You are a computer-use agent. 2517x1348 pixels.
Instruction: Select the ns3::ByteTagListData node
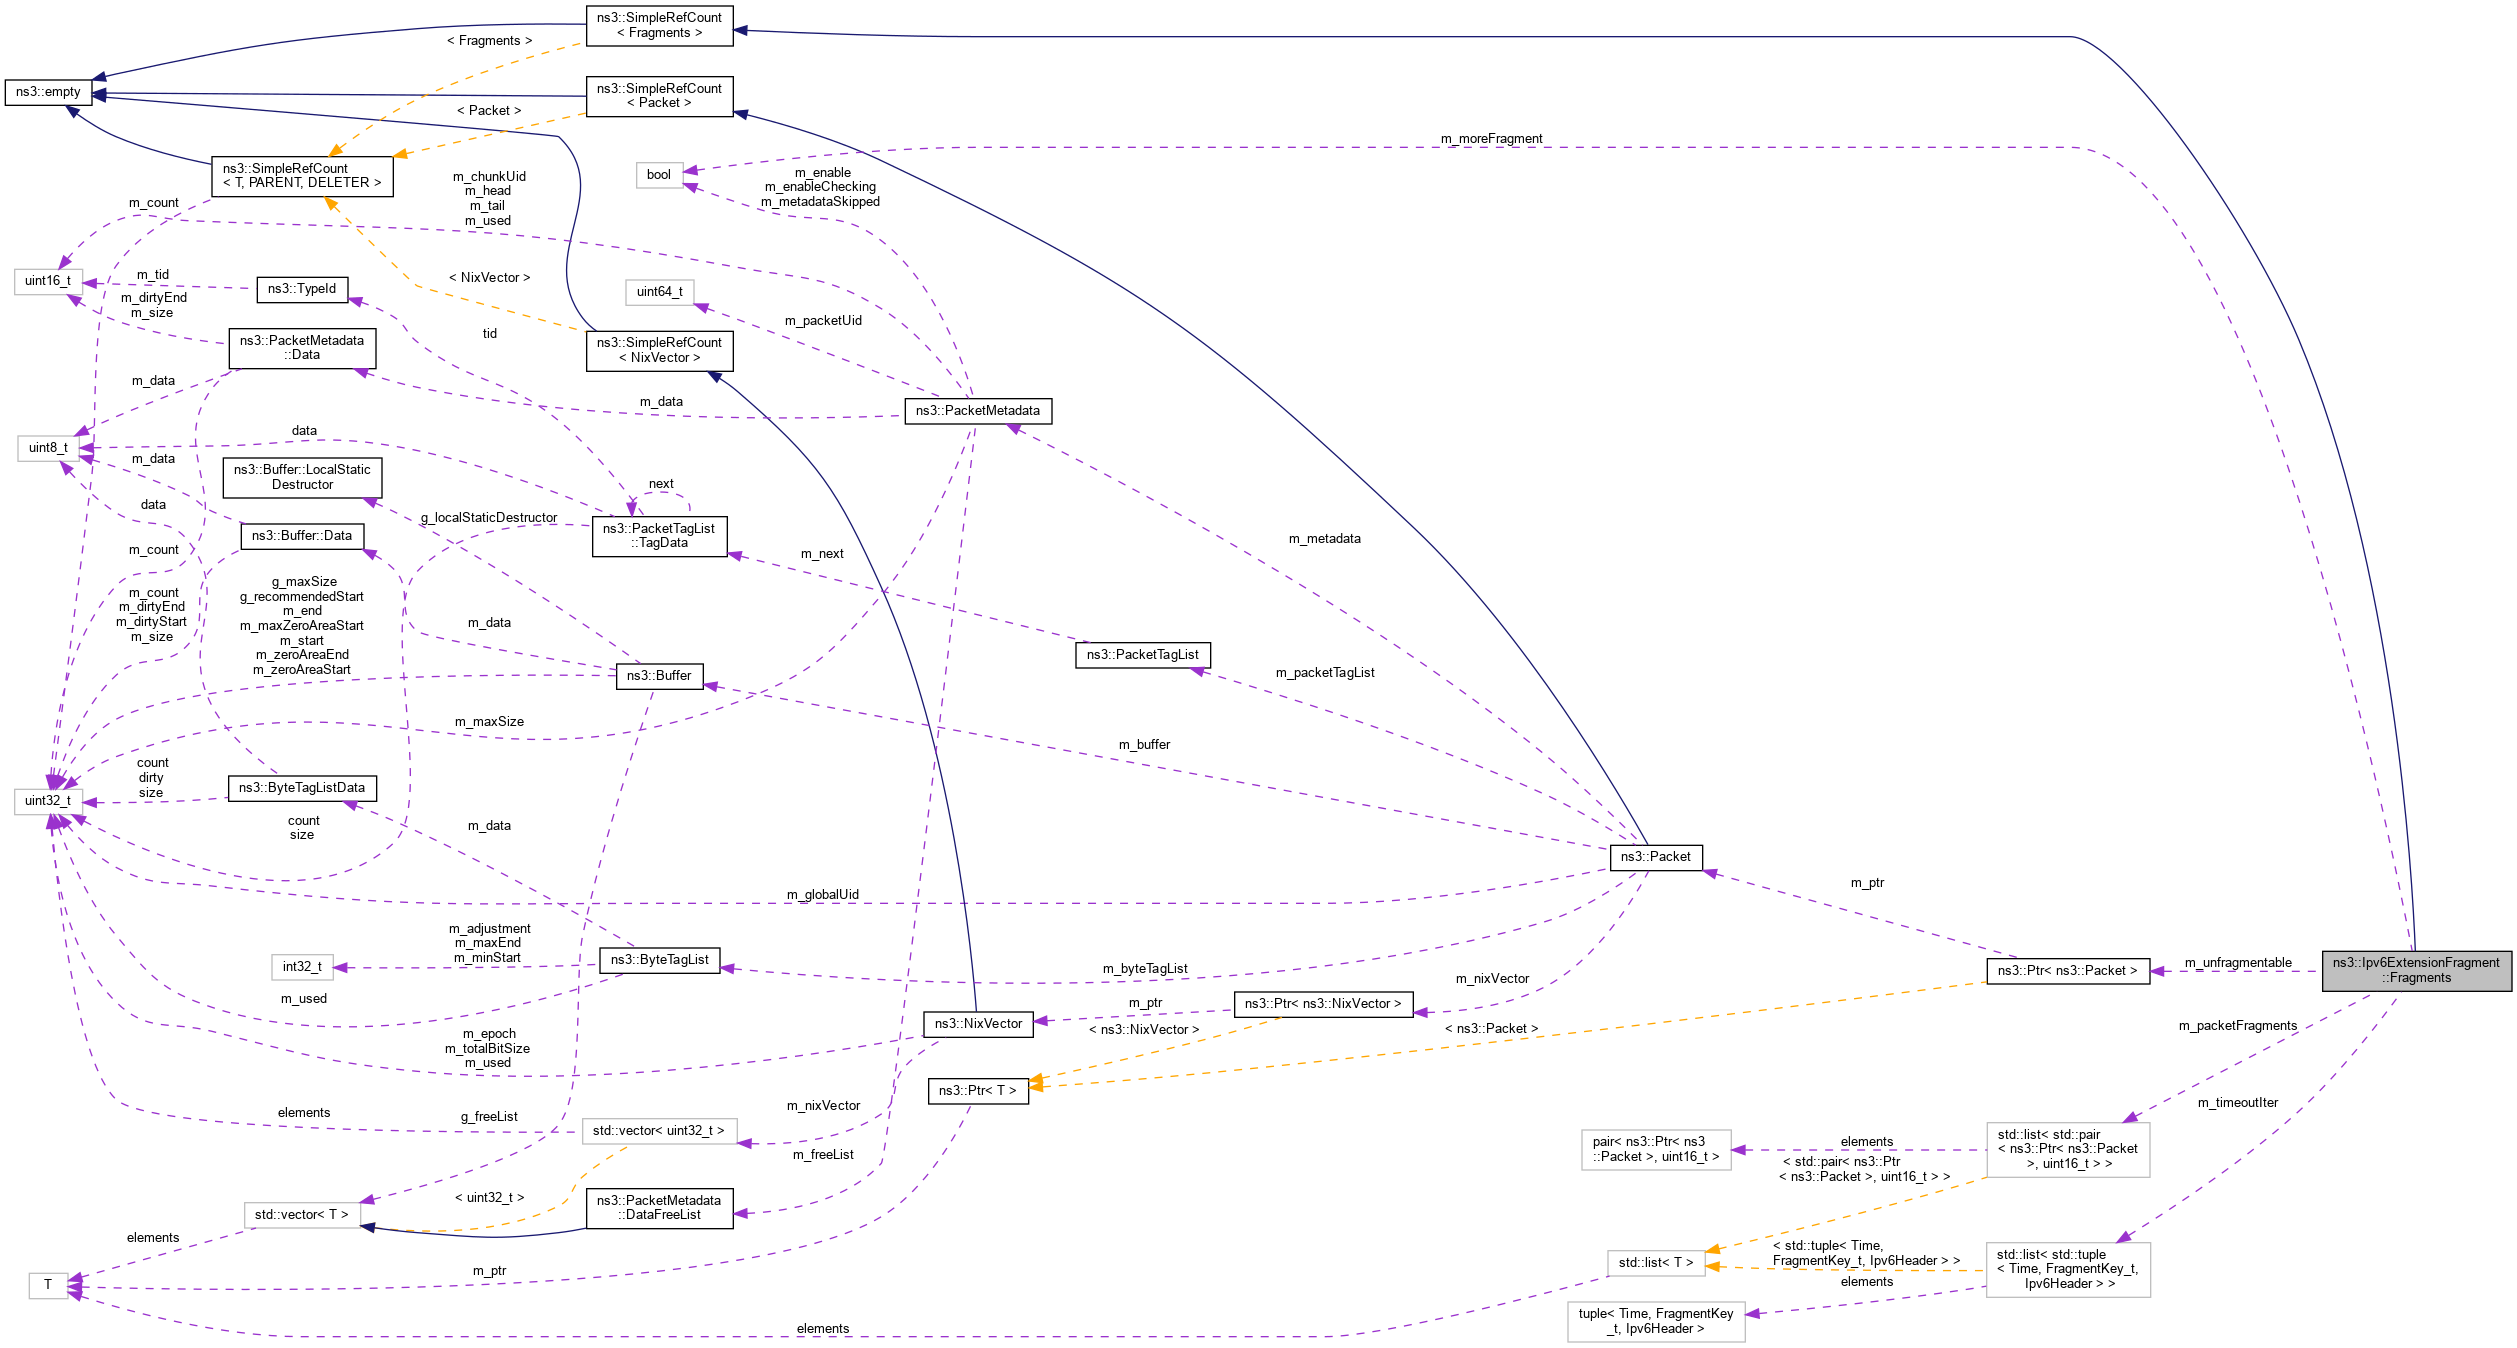[x=304, y=788]
